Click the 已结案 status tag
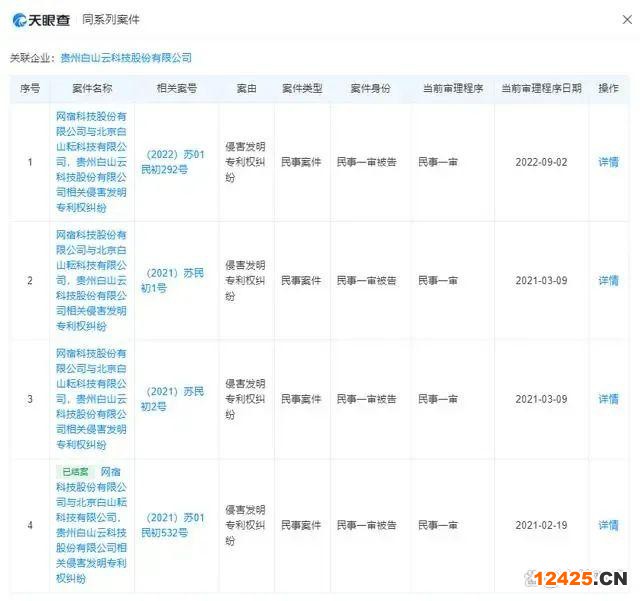 click(x=73, y=470)
